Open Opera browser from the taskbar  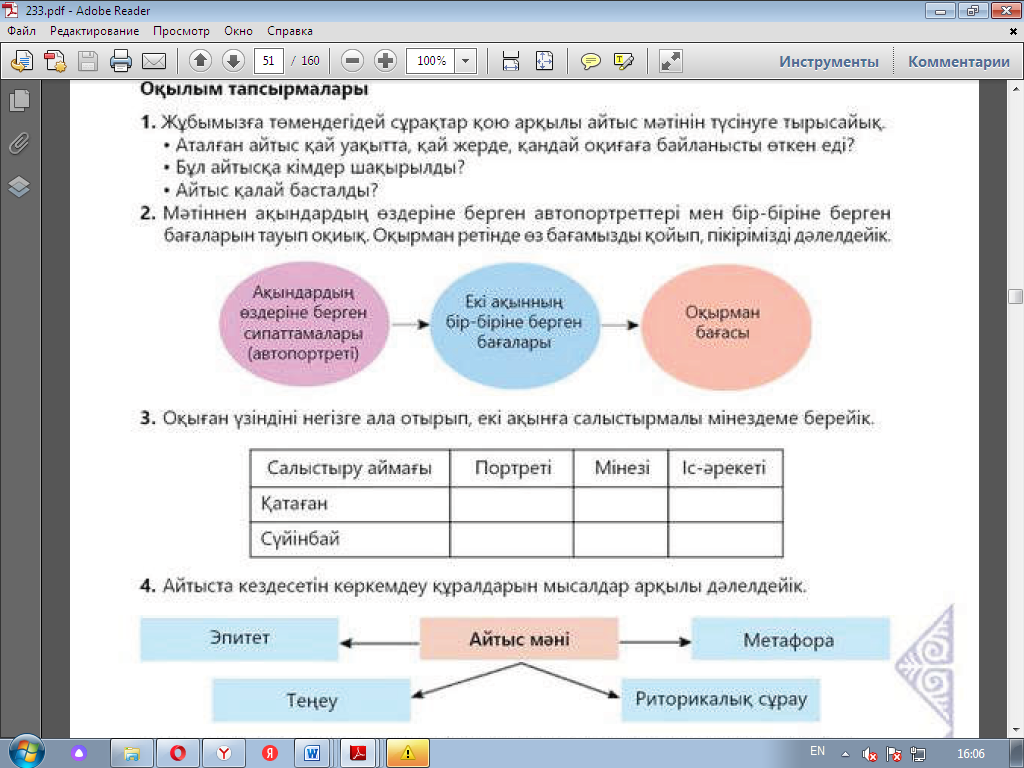coord(178,754)
